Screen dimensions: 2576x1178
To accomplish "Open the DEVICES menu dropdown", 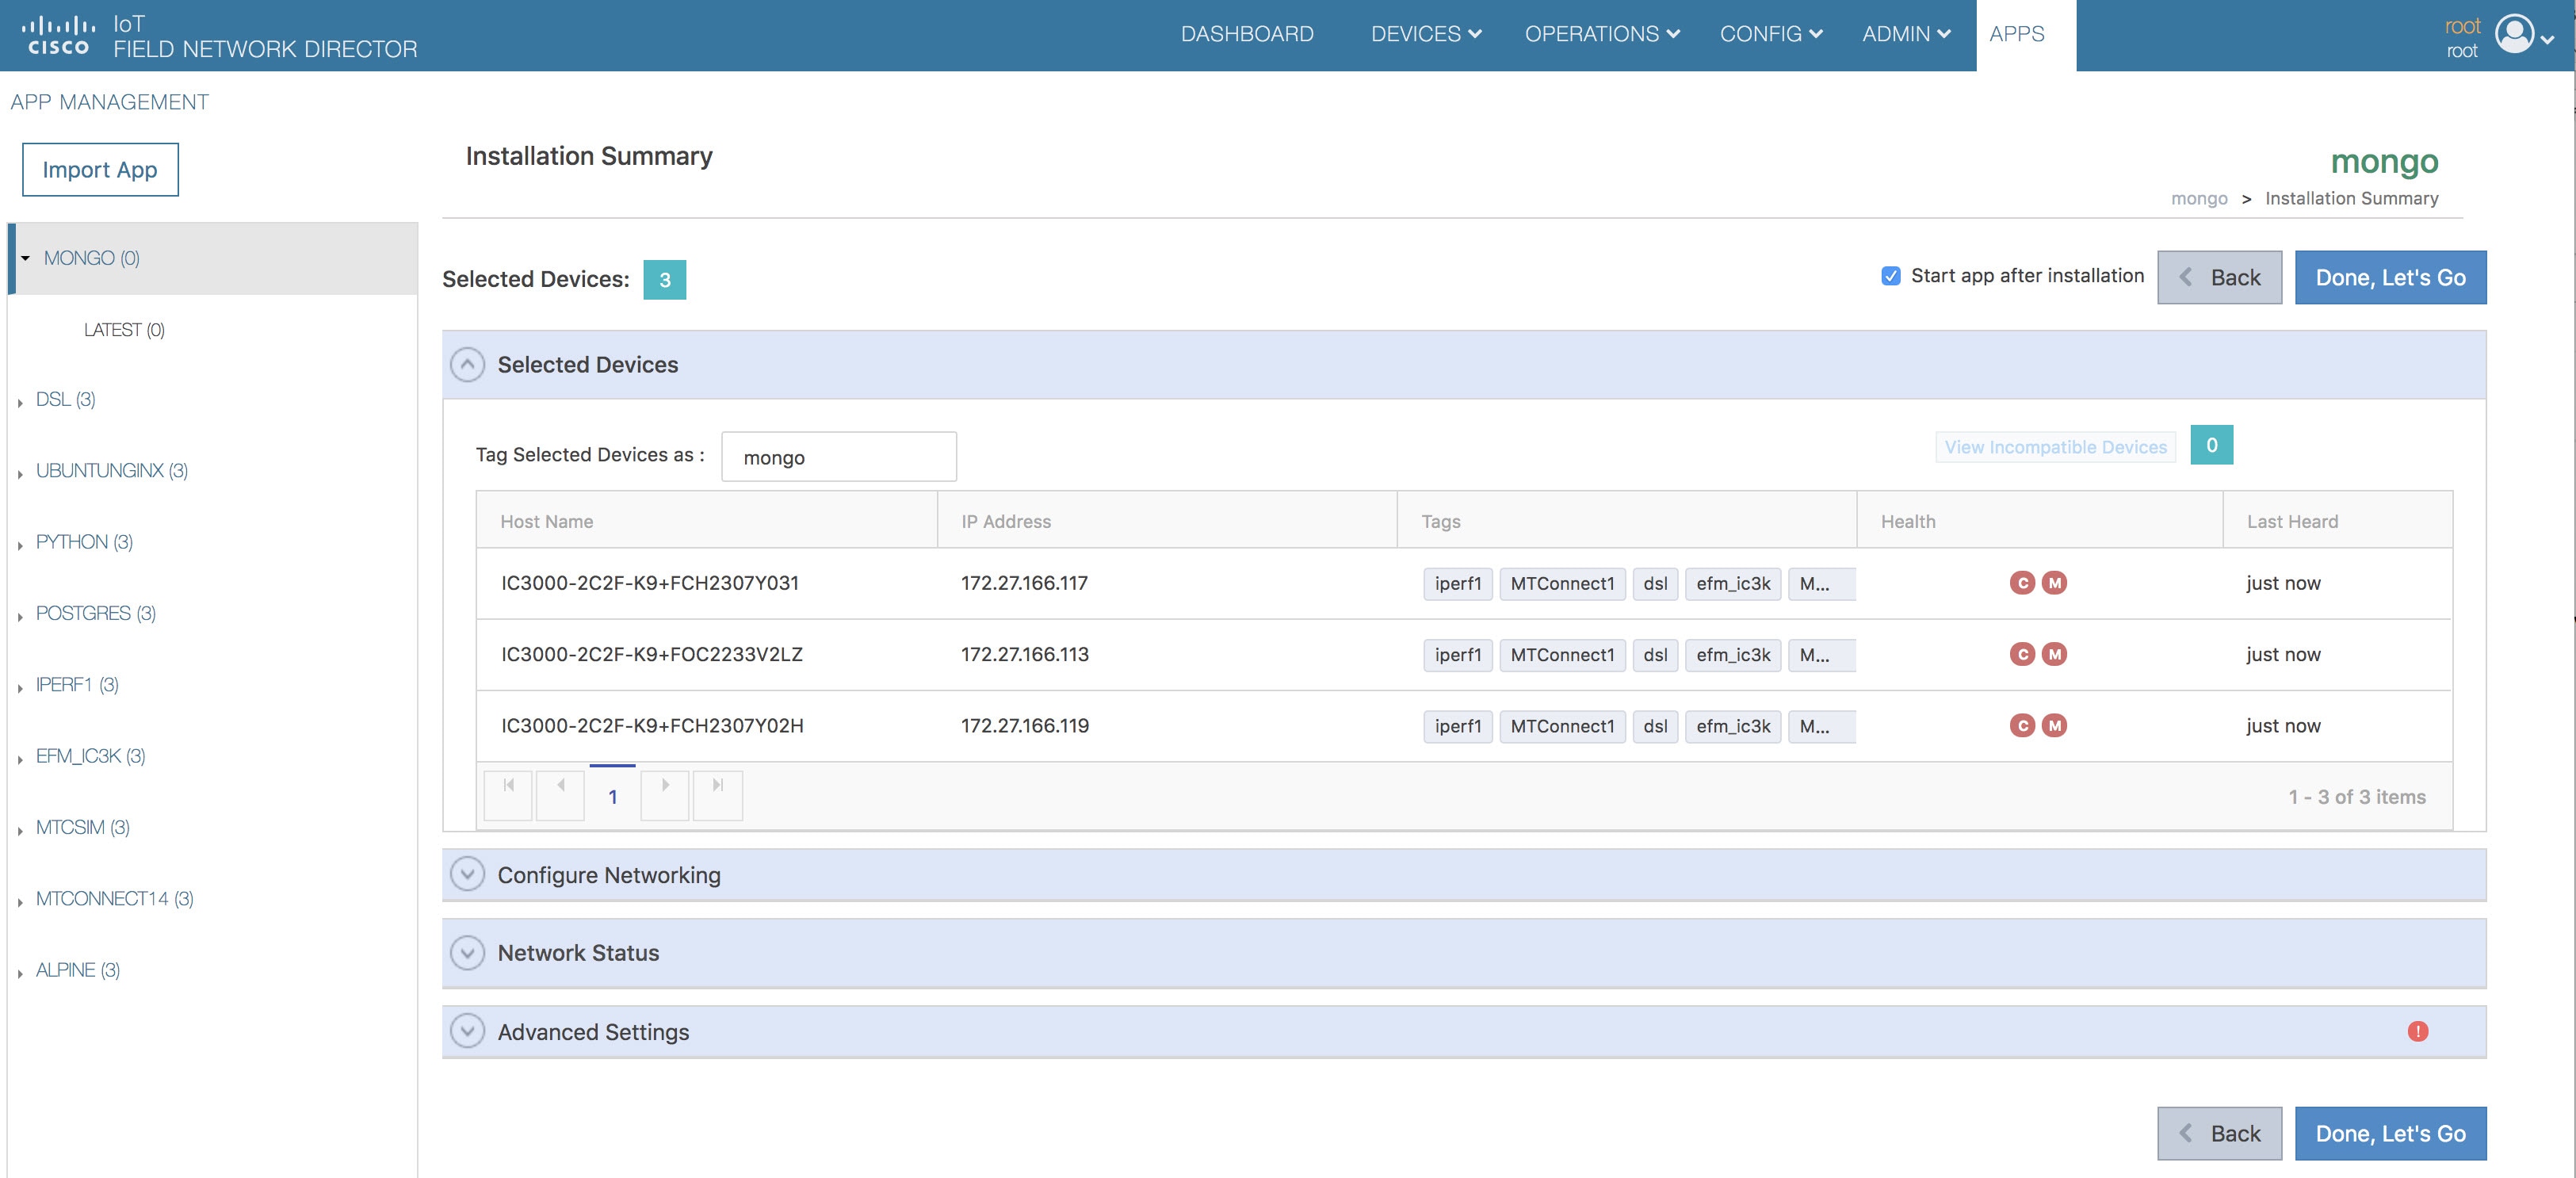I will tap(1426, 34).
